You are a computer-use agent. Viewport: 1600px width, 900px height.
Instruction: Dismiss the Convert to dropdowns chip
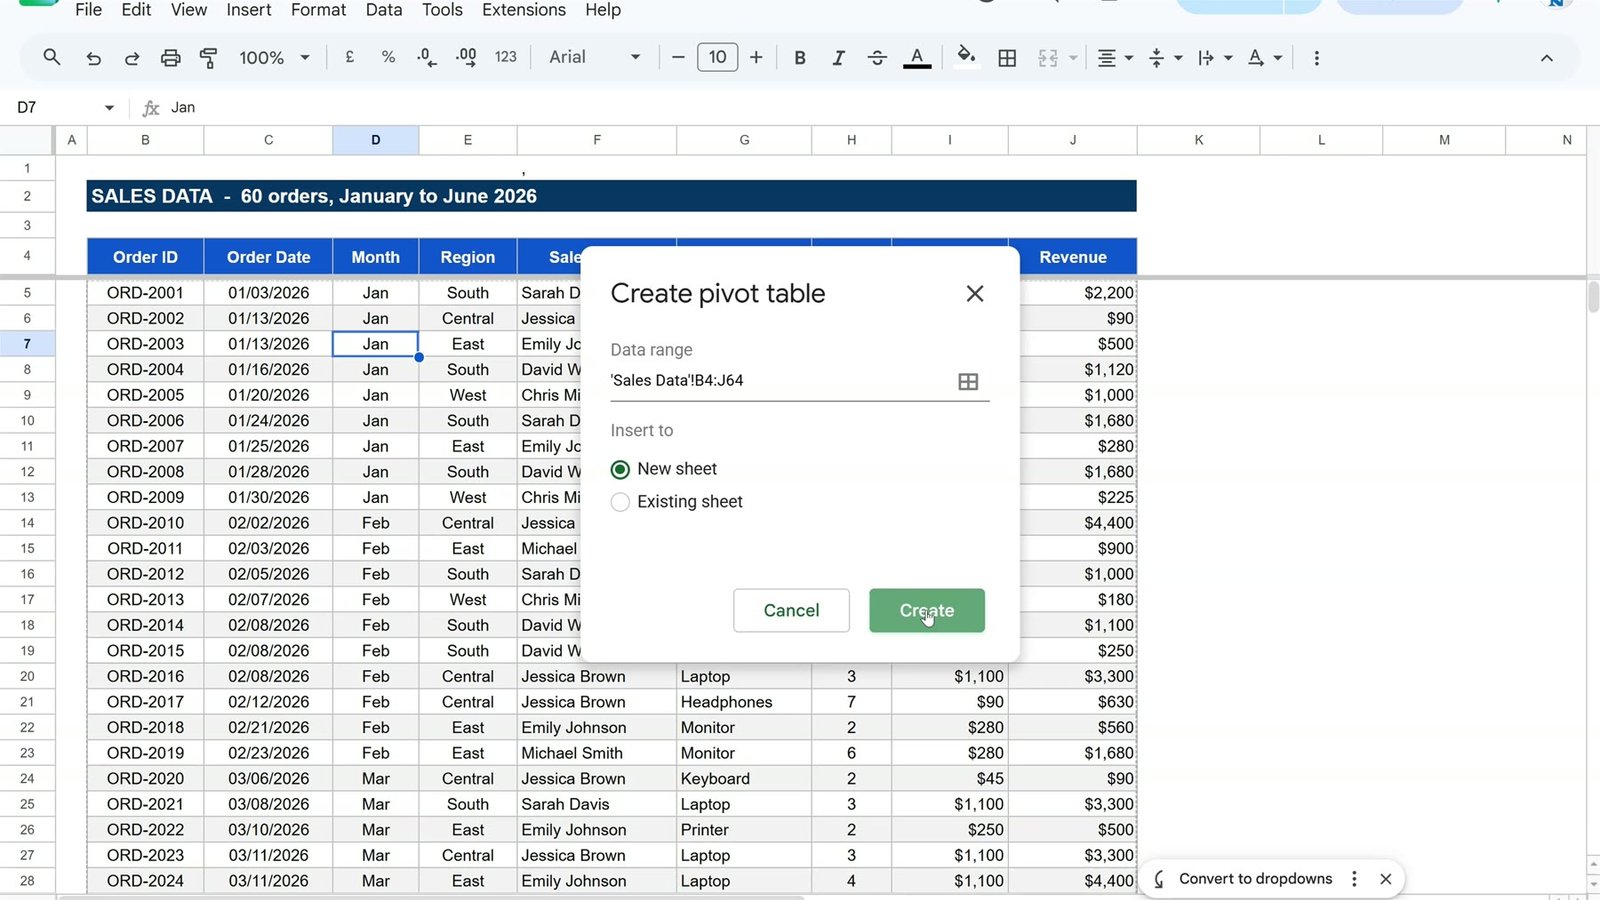(1385, 879)
